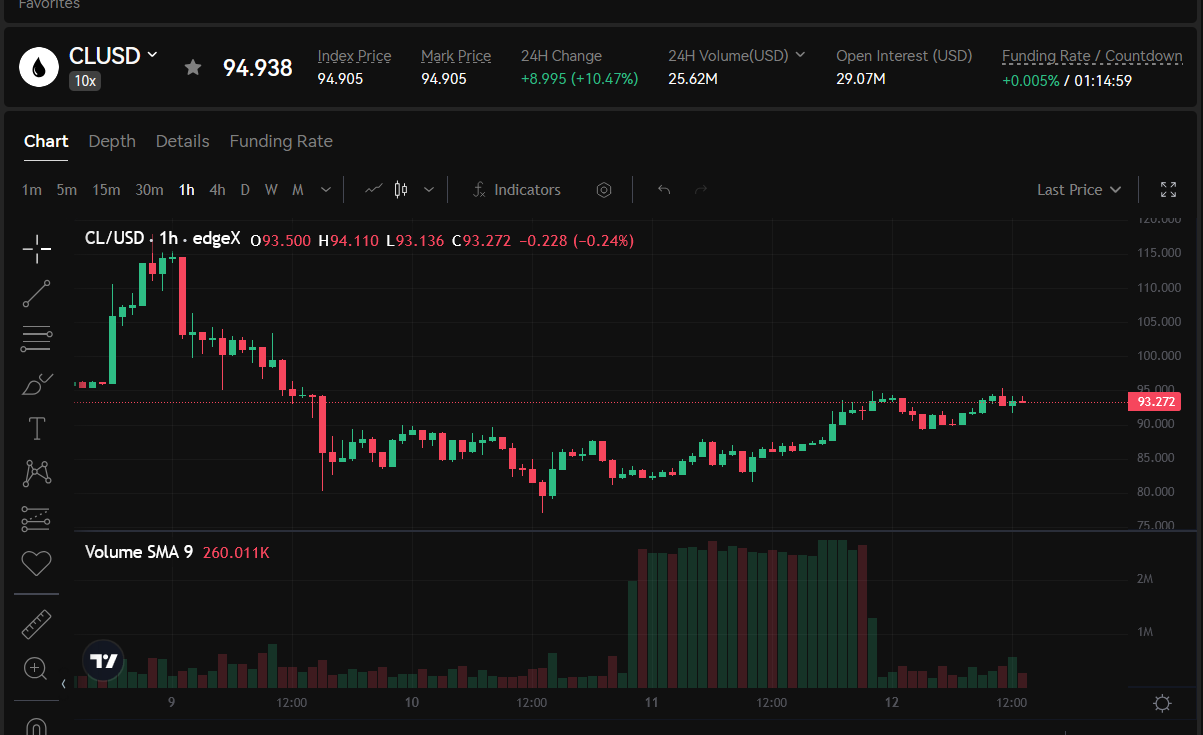Open the forecasting and measurement tools
Image resolution: width=1203 pixels, height=735 pixels.
click(x=37, y=518)
